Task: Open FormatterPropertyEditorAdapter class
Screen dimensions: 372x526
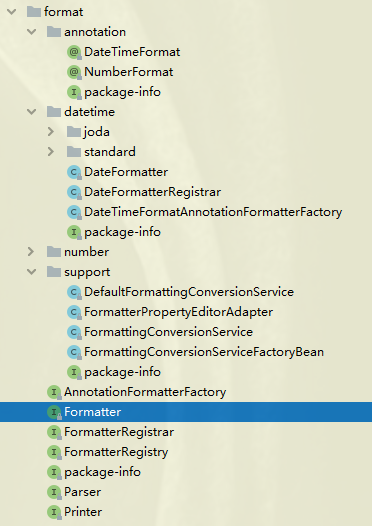Action: (178, 312)
